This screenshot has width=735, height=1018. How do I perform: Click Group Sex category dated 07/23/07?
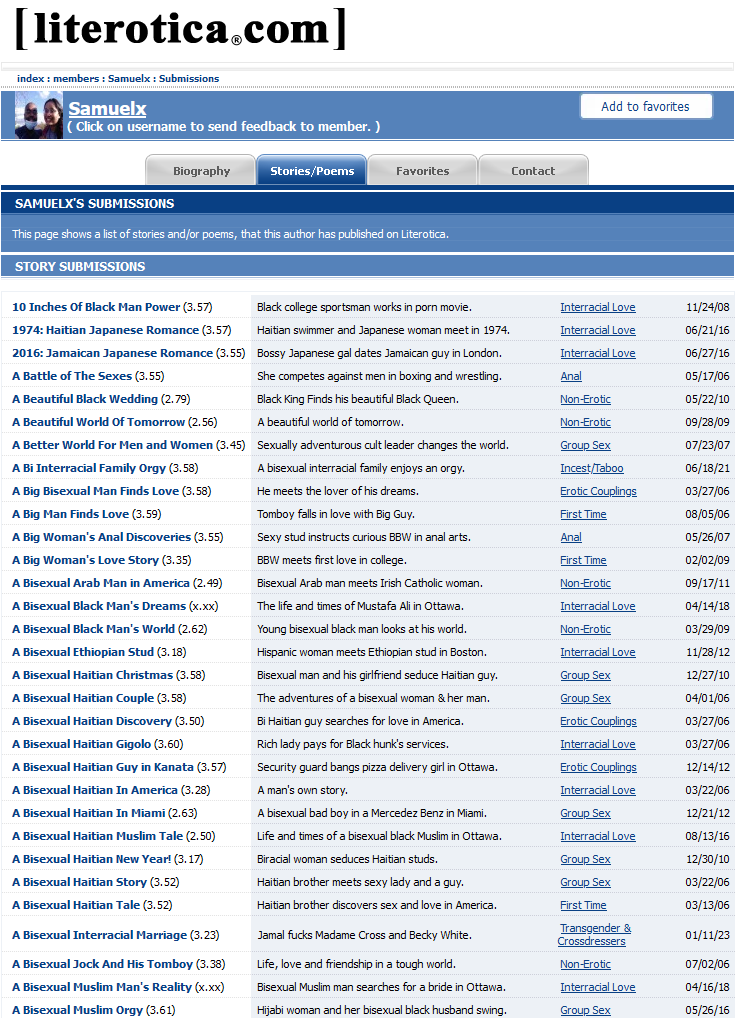click(x=585, y=445)
